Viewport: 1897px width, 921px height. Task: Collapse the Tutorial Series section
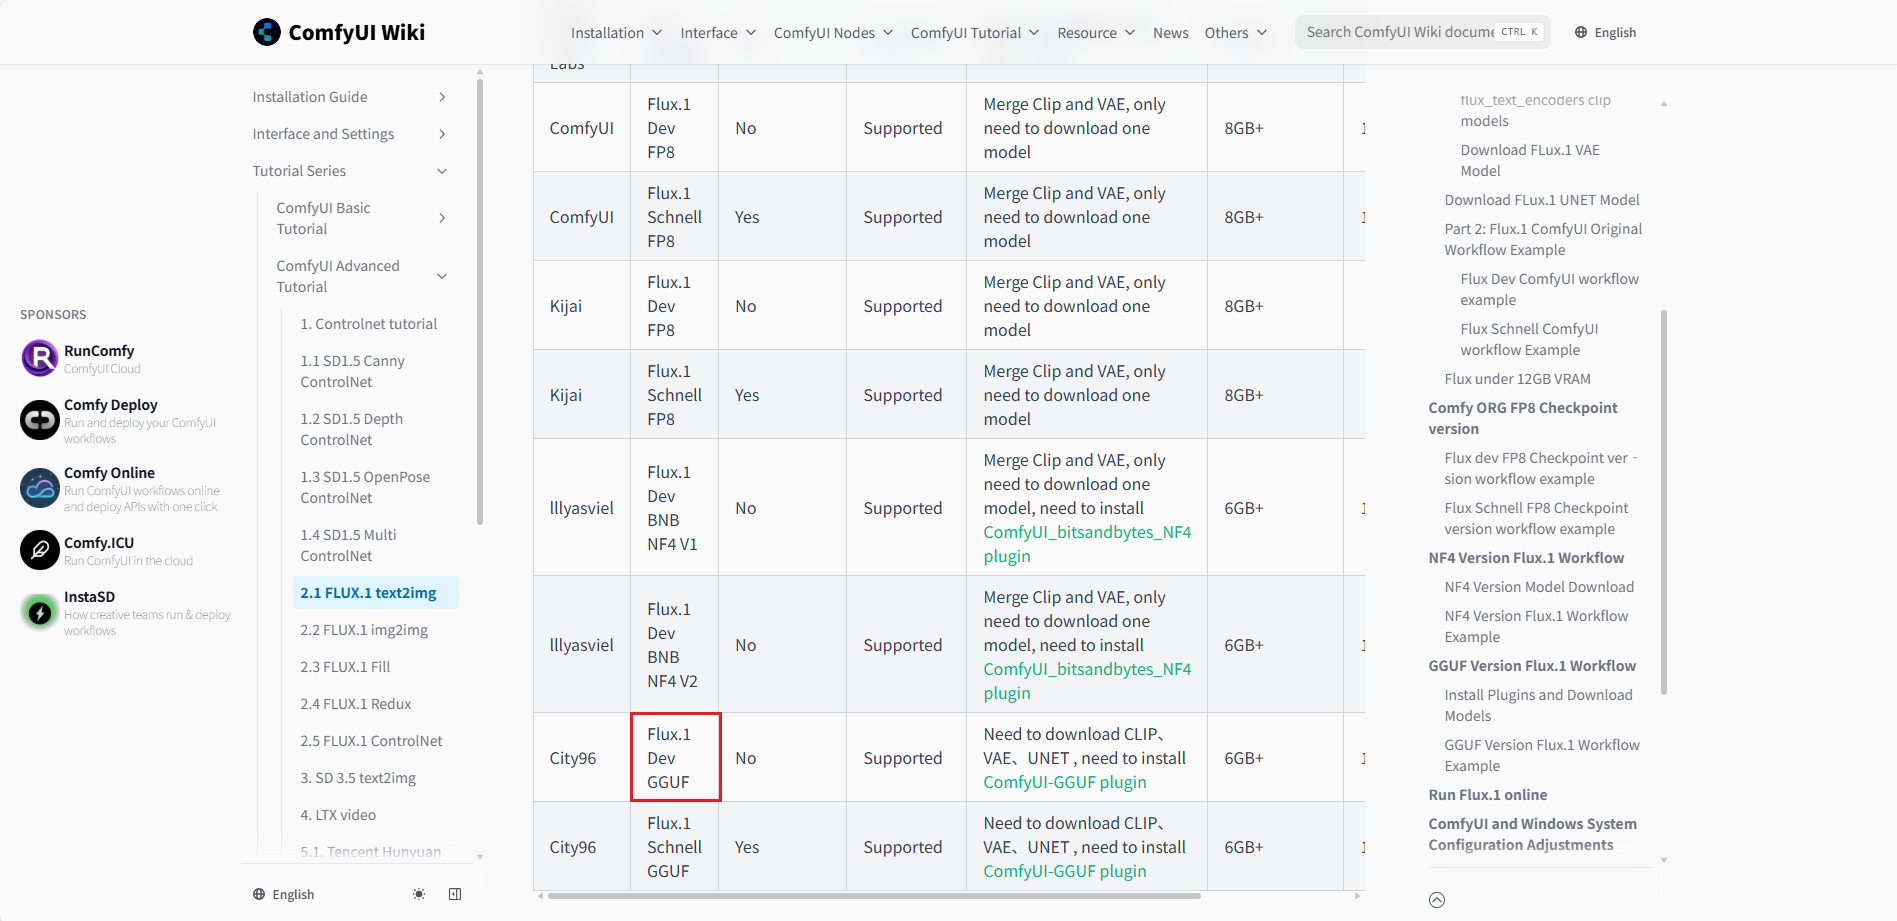[442, 171]
